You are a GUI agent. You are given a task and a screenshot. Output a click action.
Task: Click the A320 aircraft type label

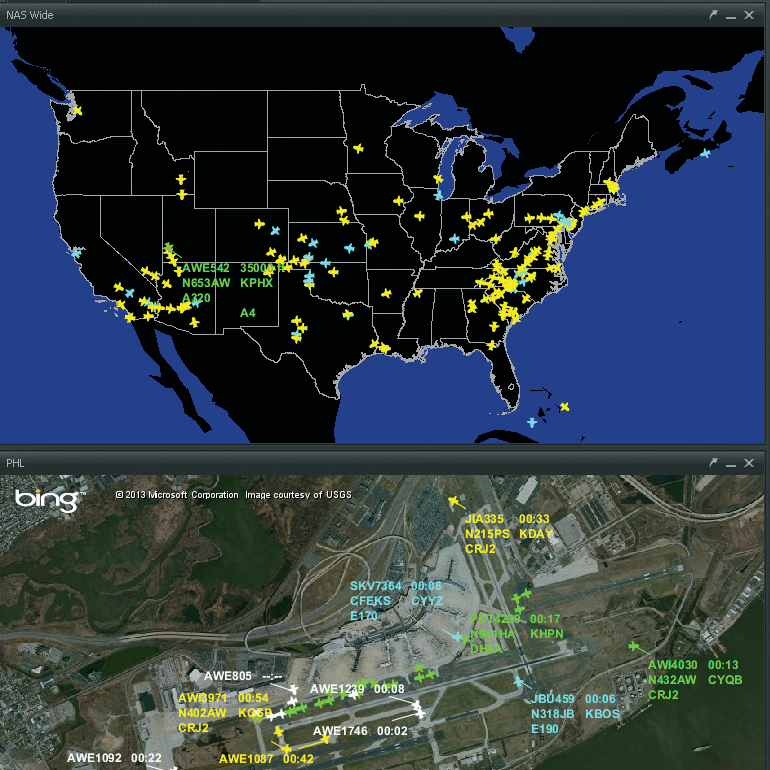coord(196,298)
